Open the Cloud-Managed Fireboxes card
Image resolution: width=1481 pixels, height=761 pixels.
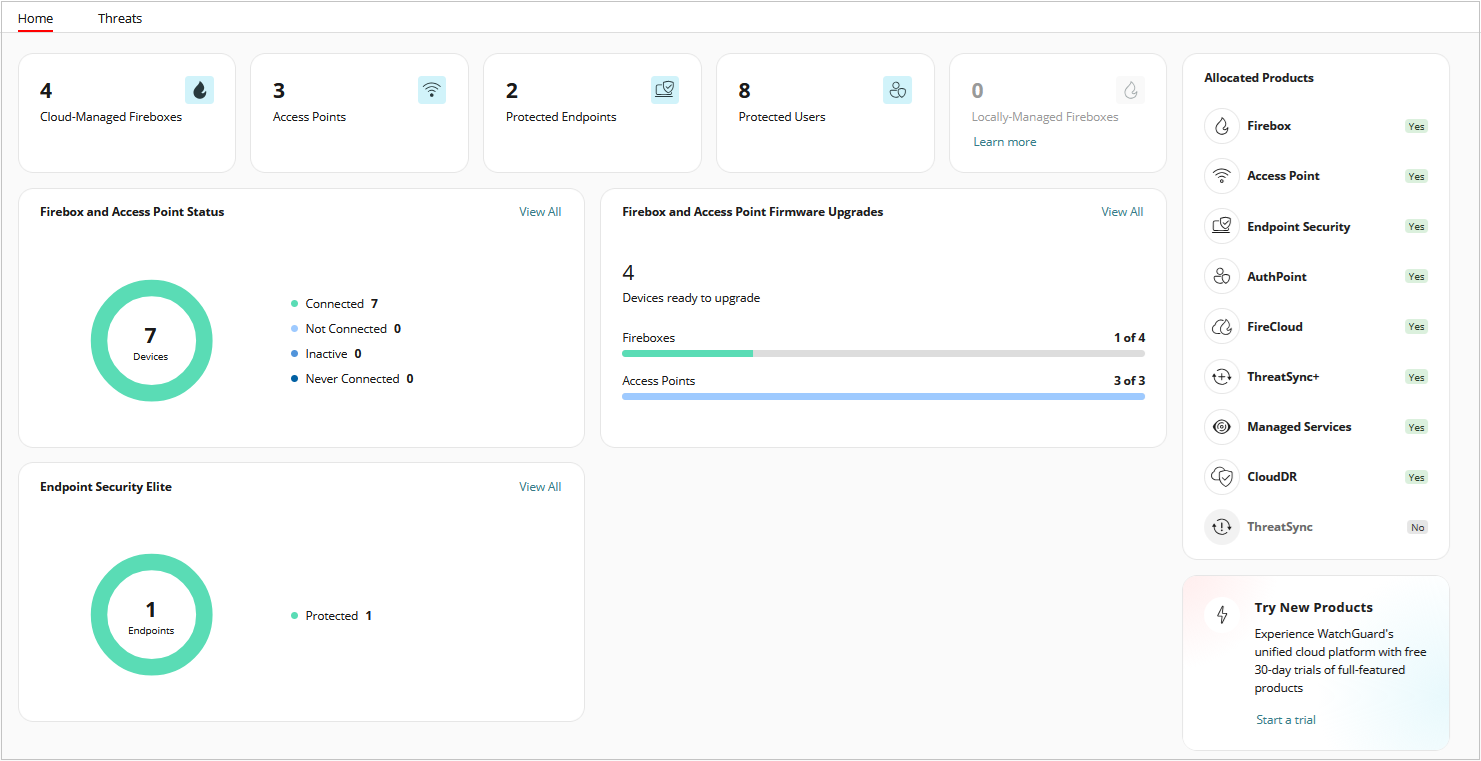127,113
